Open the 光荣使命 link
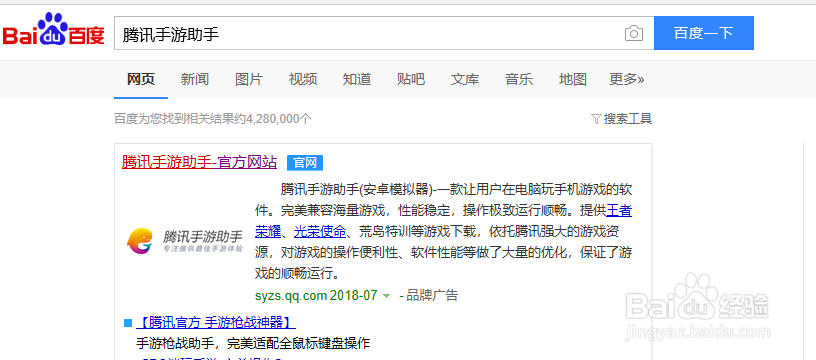816x360 pixels. [320, 232]
